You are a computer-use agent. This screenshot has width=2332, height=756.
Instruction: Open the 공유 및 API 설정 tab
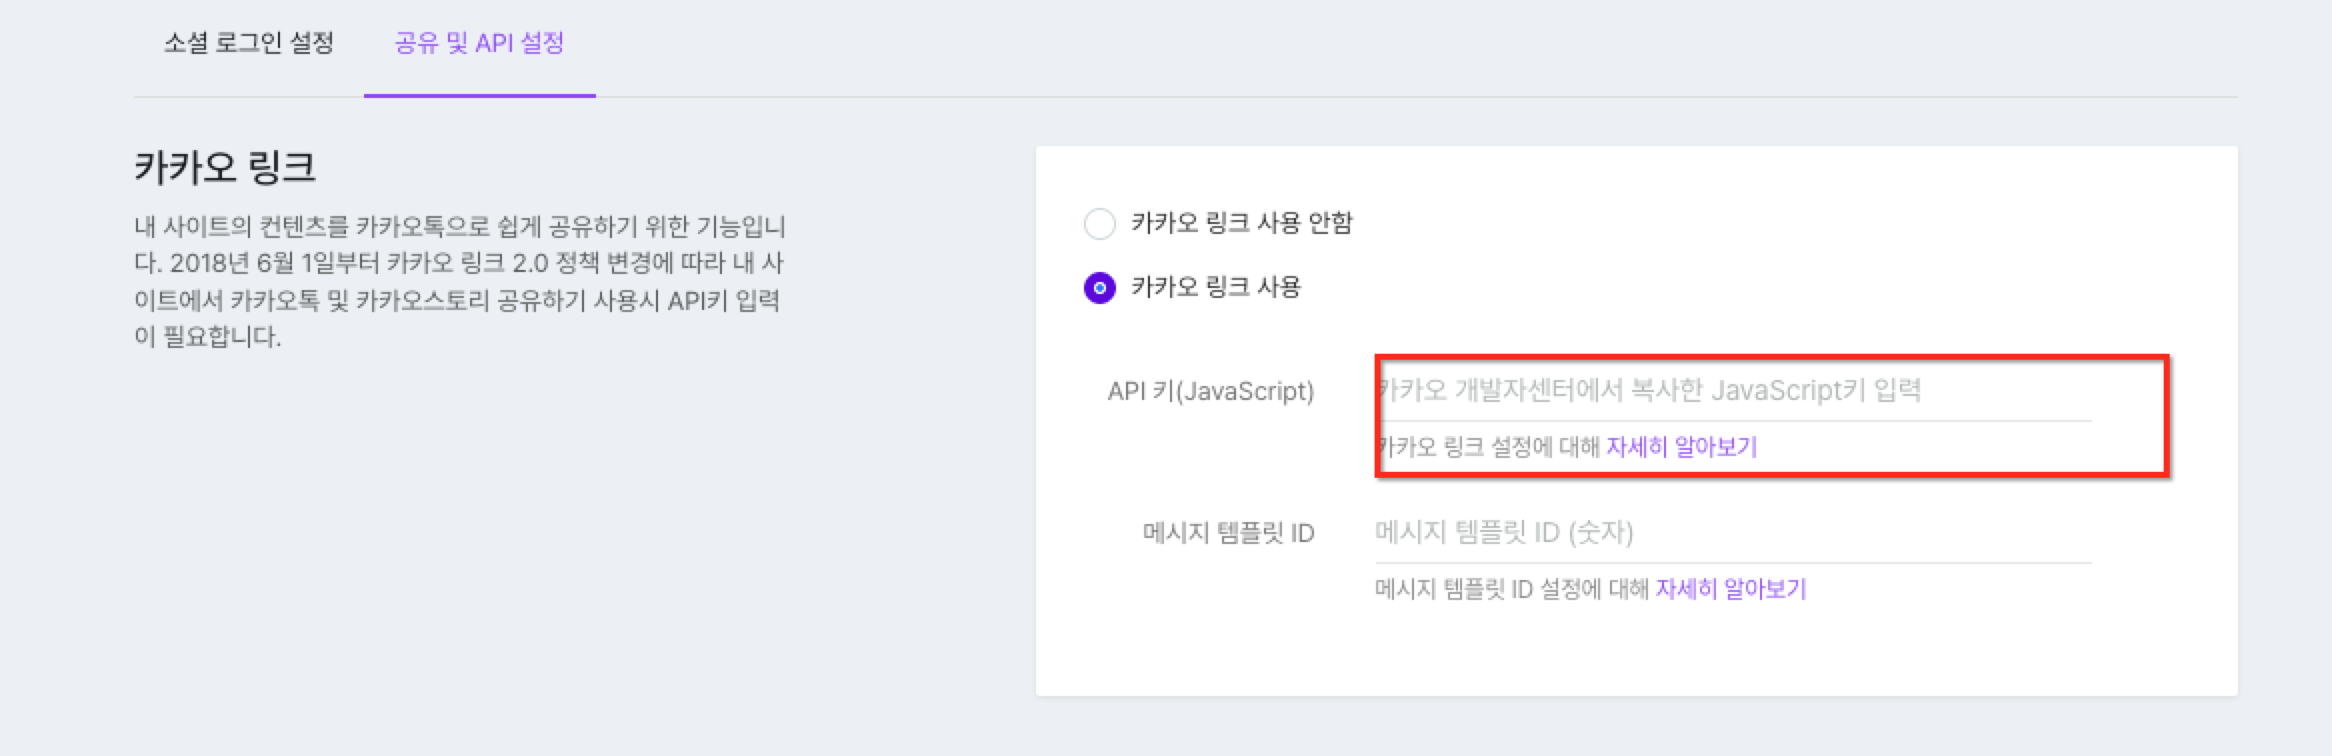479,43
